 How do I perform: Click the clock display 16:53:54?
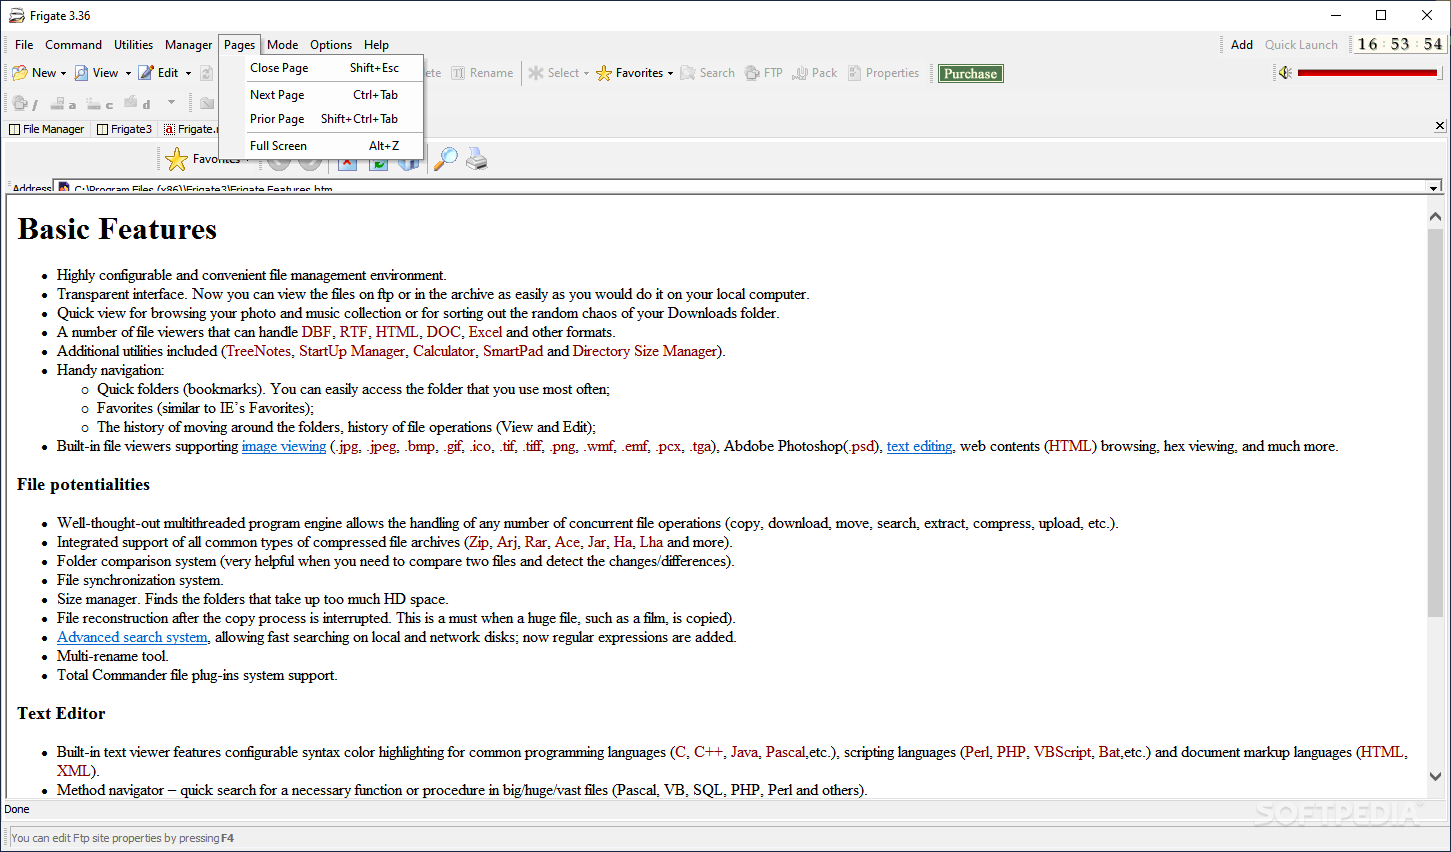(x=1399, y=44)
